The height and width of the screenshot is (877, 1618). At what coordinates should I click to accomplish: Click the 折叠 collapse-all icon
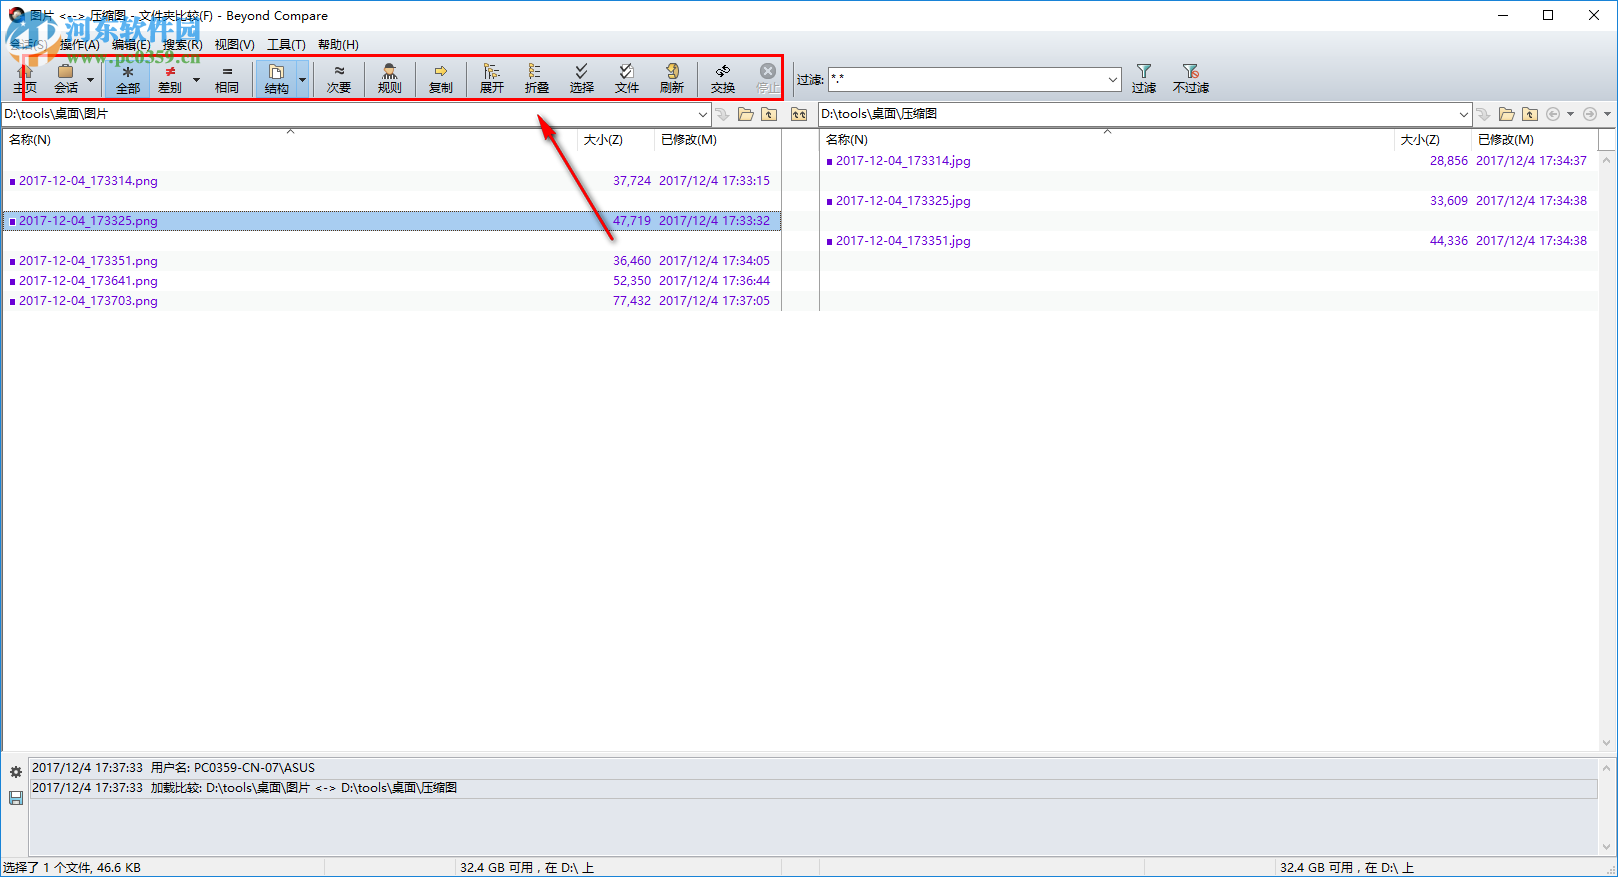(x=537, y=78)
